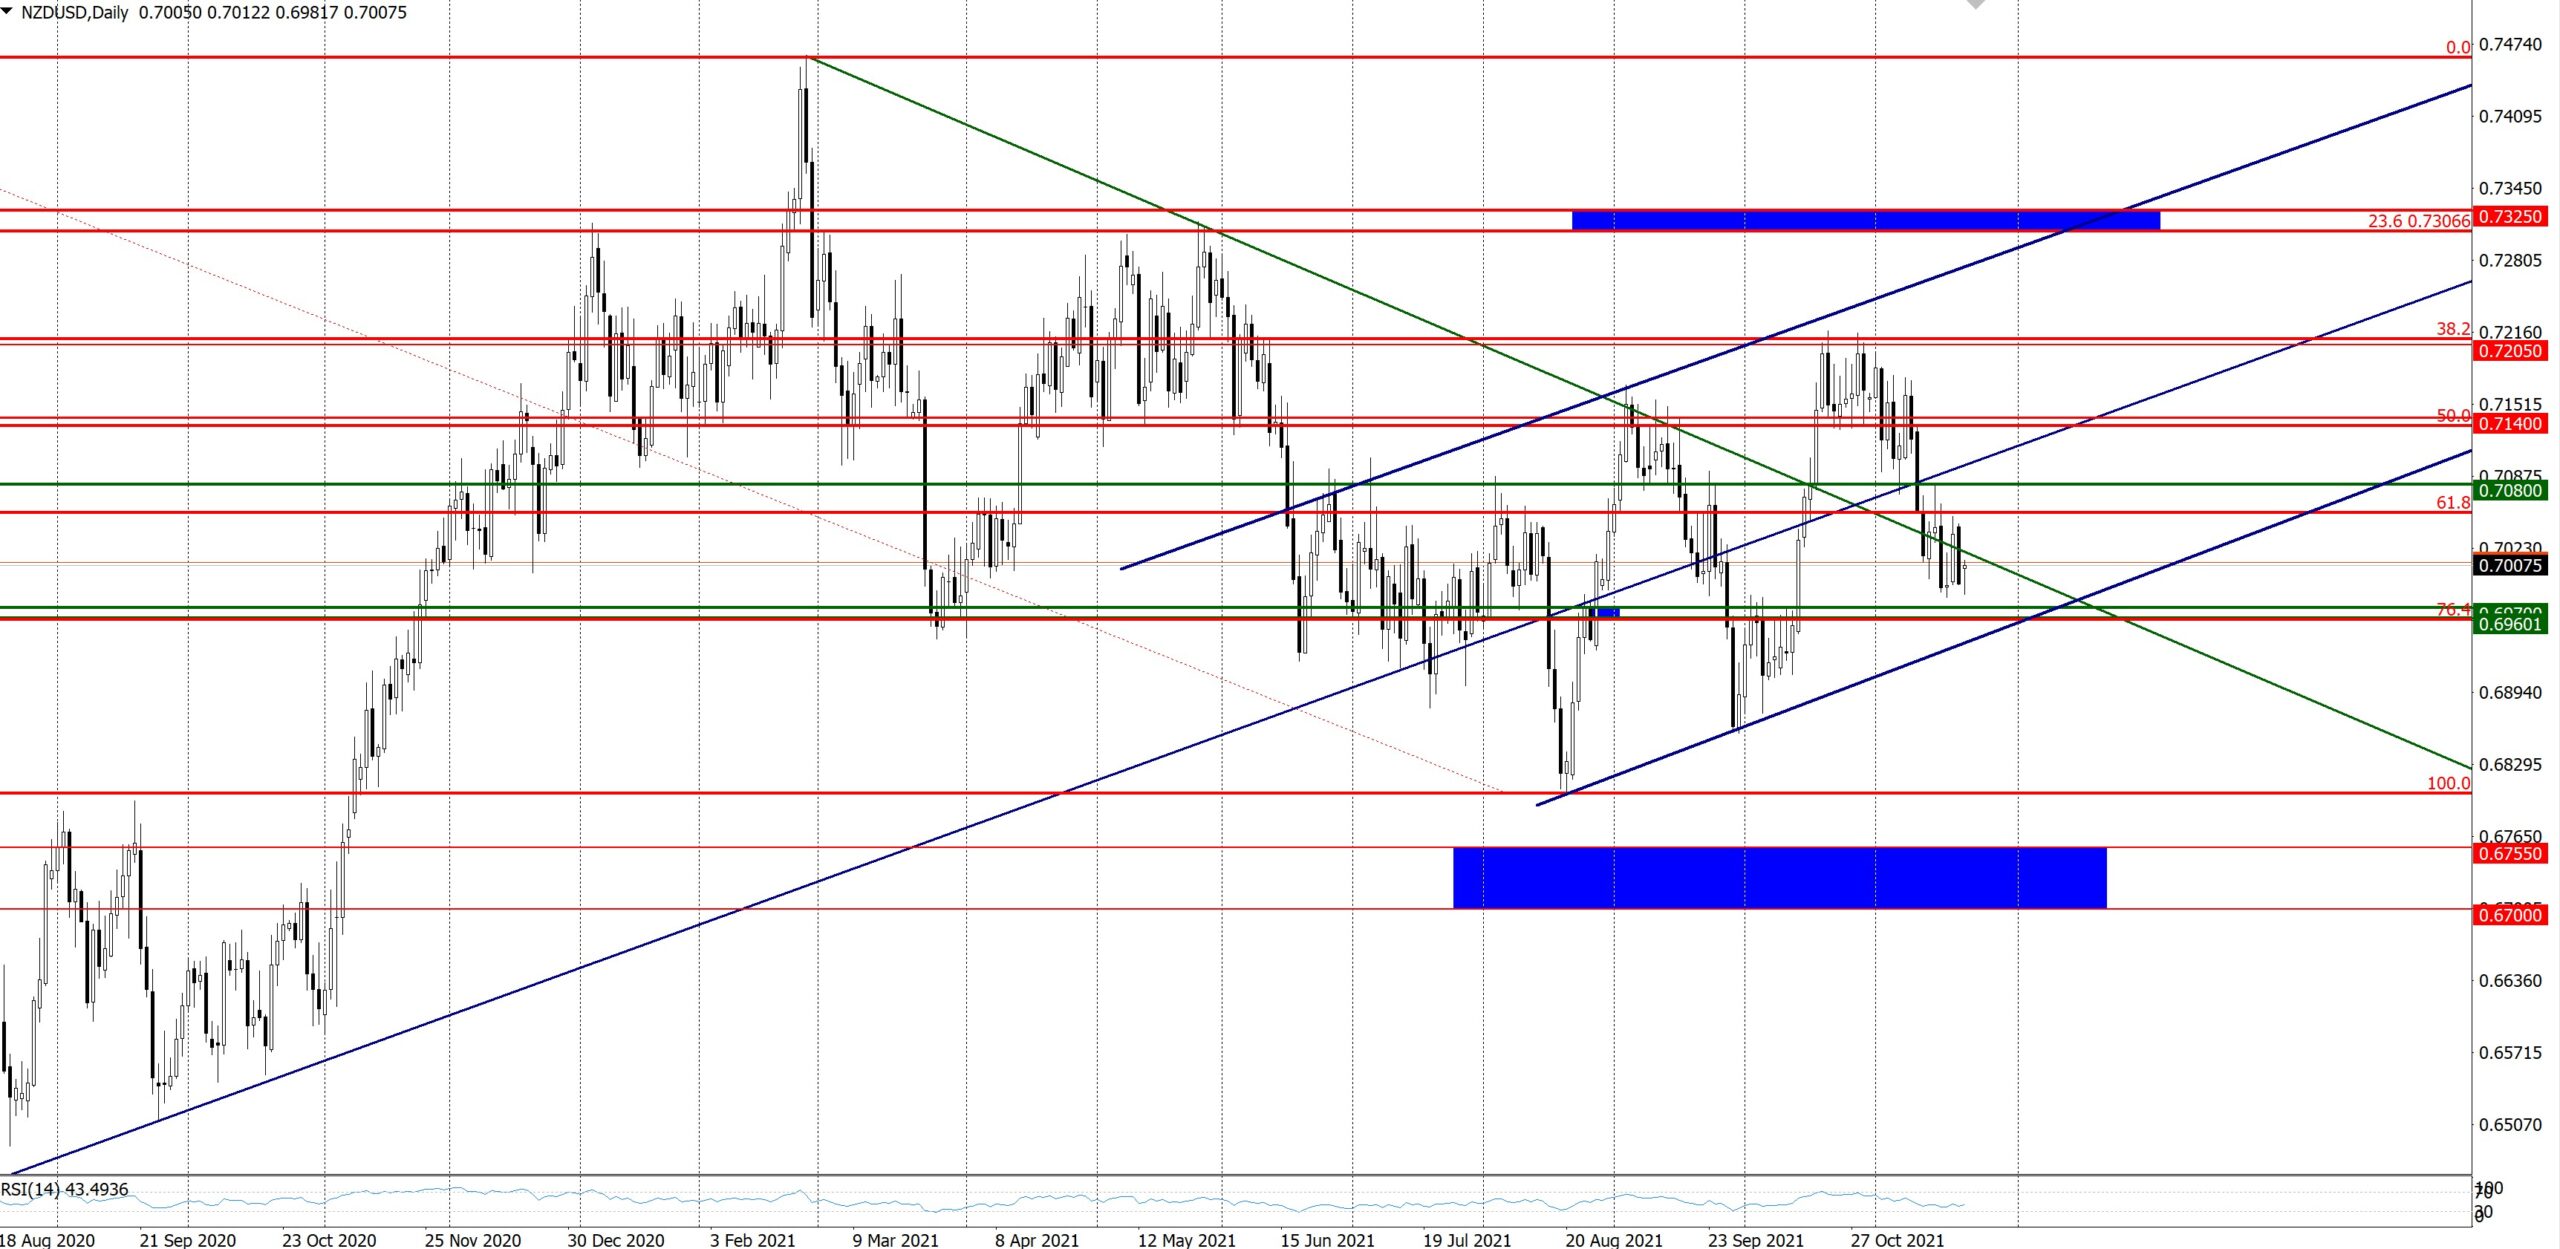
Task: Click the red 0.71400 price label
Action: click(x=2510, y=424)
